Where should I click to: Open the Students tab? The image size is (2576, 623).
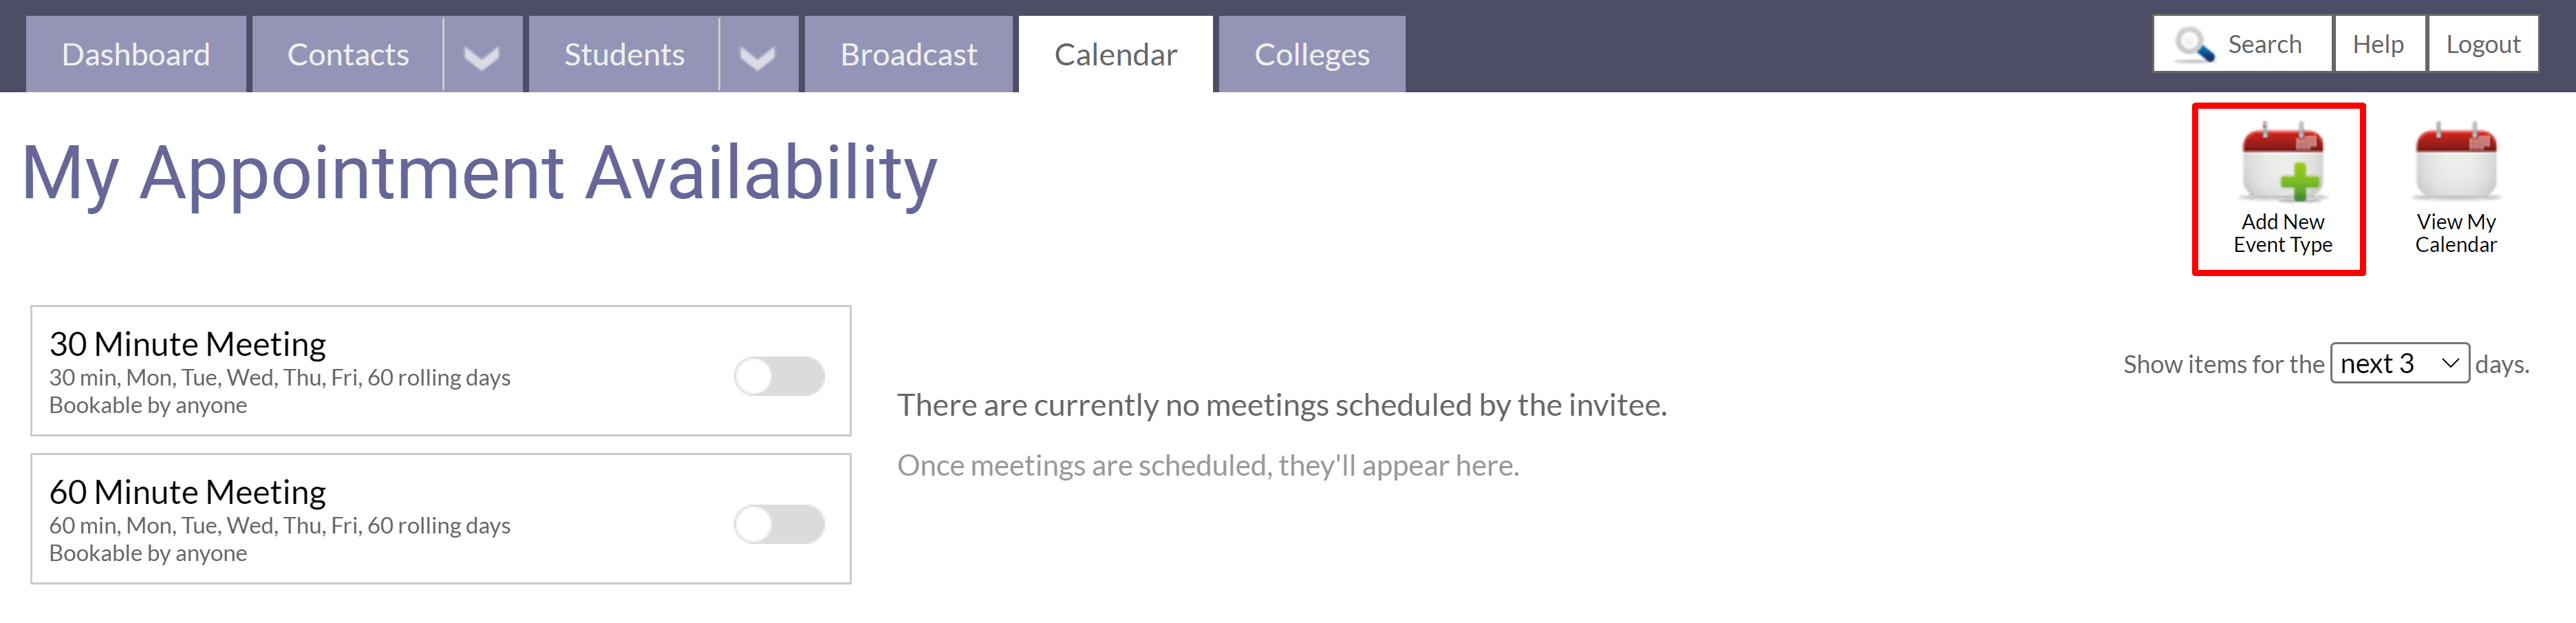(x=624, y=55)
